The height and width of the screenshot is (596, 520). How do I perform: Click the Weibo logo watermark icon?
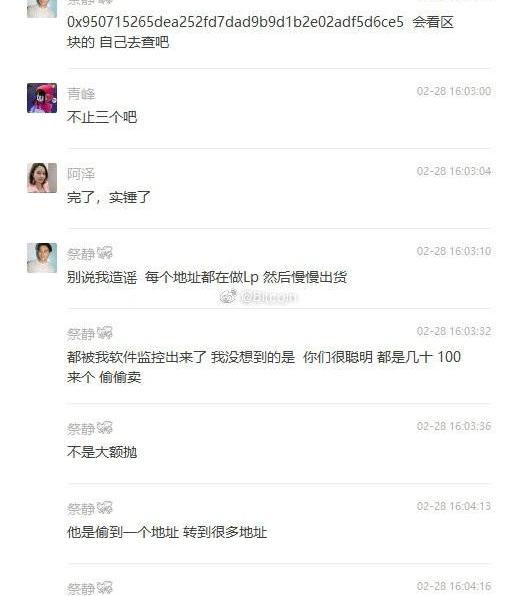(228, 297)
